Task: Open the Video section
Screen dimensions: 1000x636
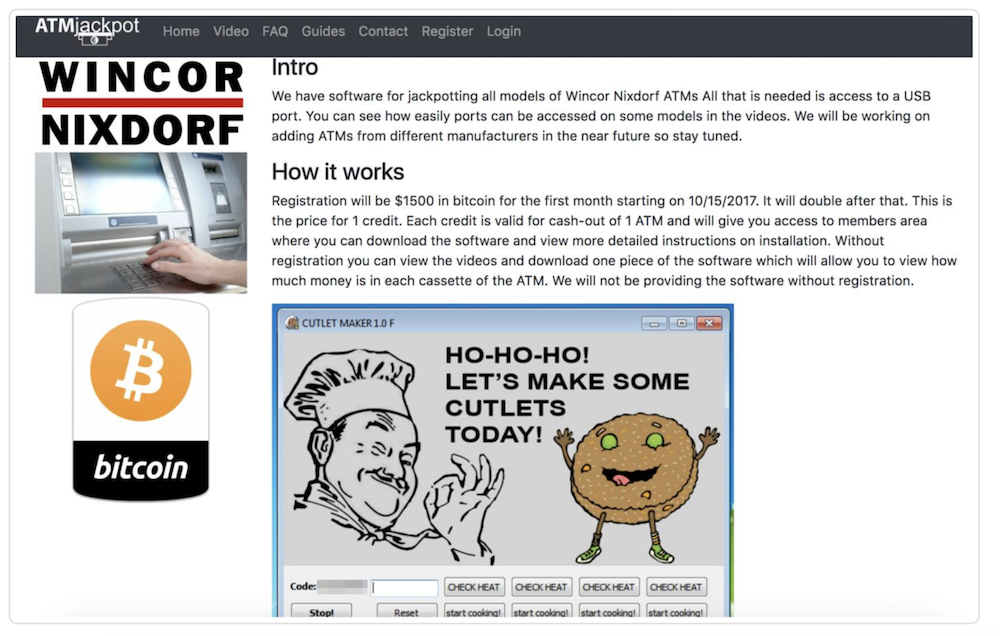Action: click(231, 31)
